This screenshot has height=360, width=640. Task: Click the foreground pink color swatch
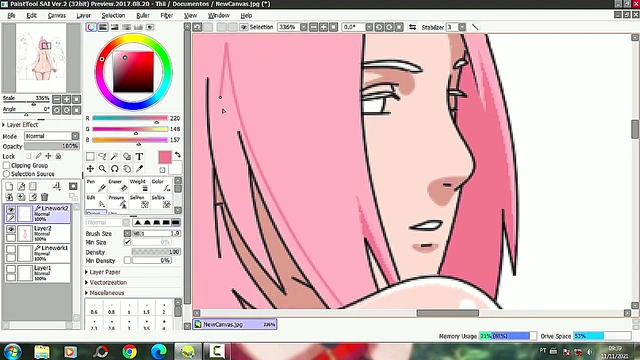(x=165, y=157)
